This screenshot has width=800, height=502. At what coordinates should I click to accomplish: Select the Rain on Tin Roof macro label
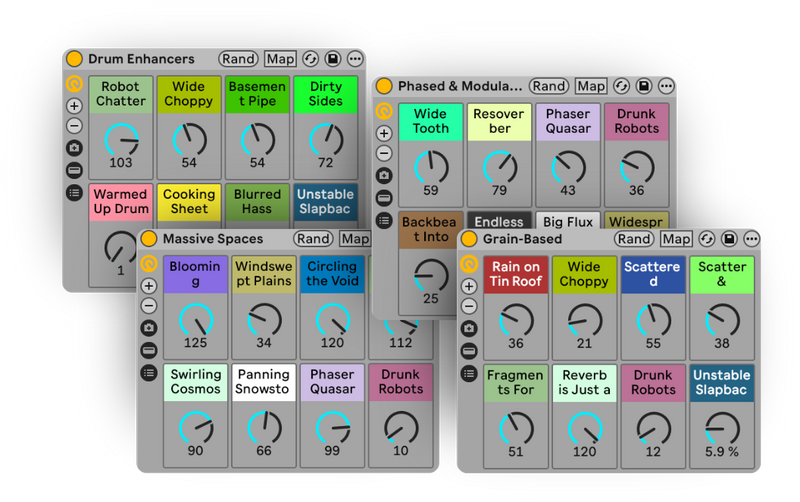(x=515, y=274)
